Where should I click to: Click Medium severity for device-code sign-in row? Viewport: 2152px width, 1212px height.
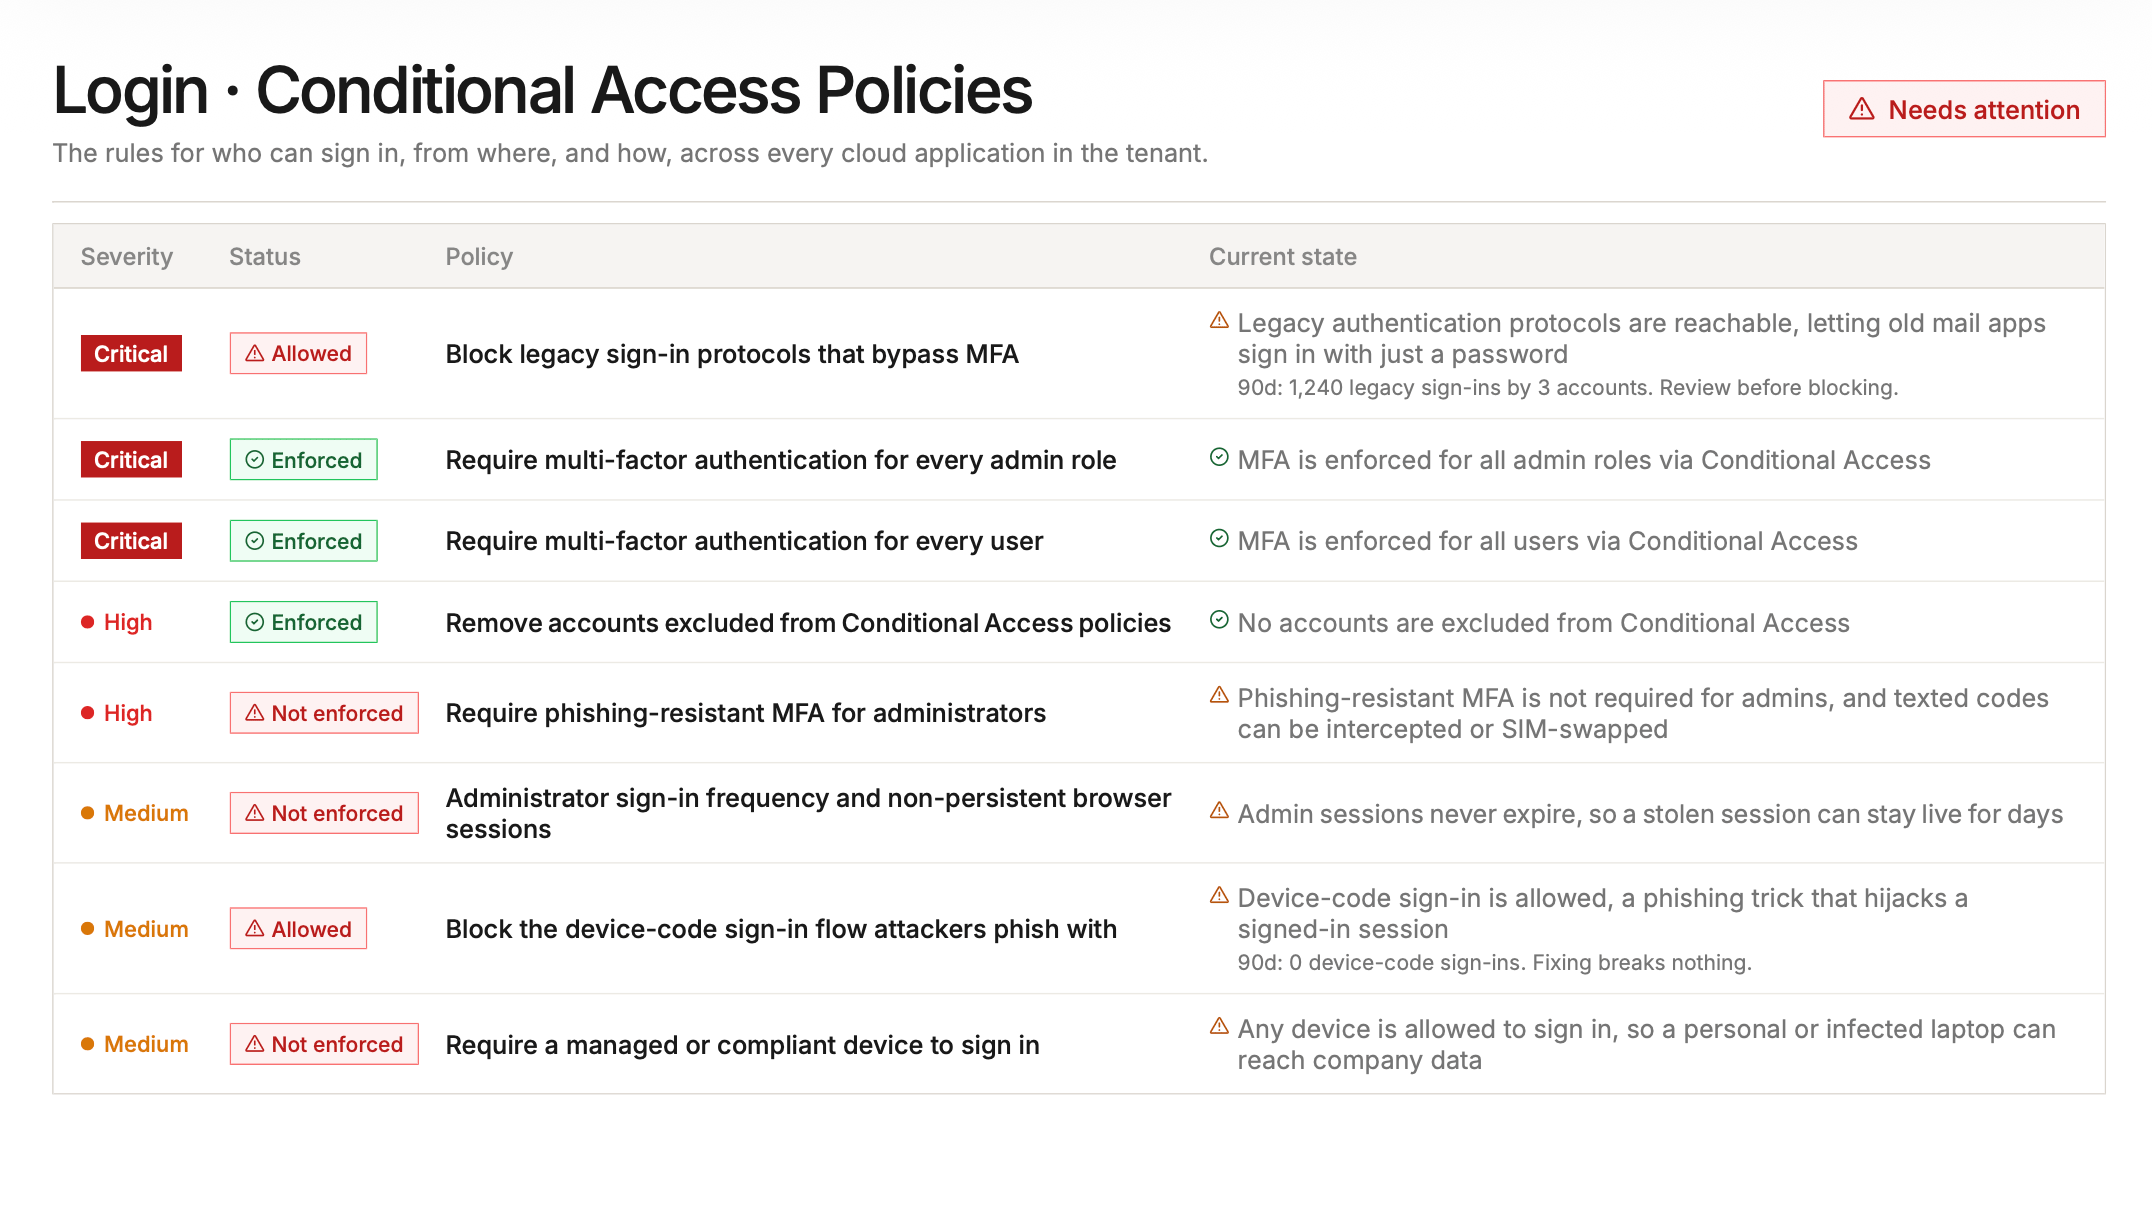135,929
